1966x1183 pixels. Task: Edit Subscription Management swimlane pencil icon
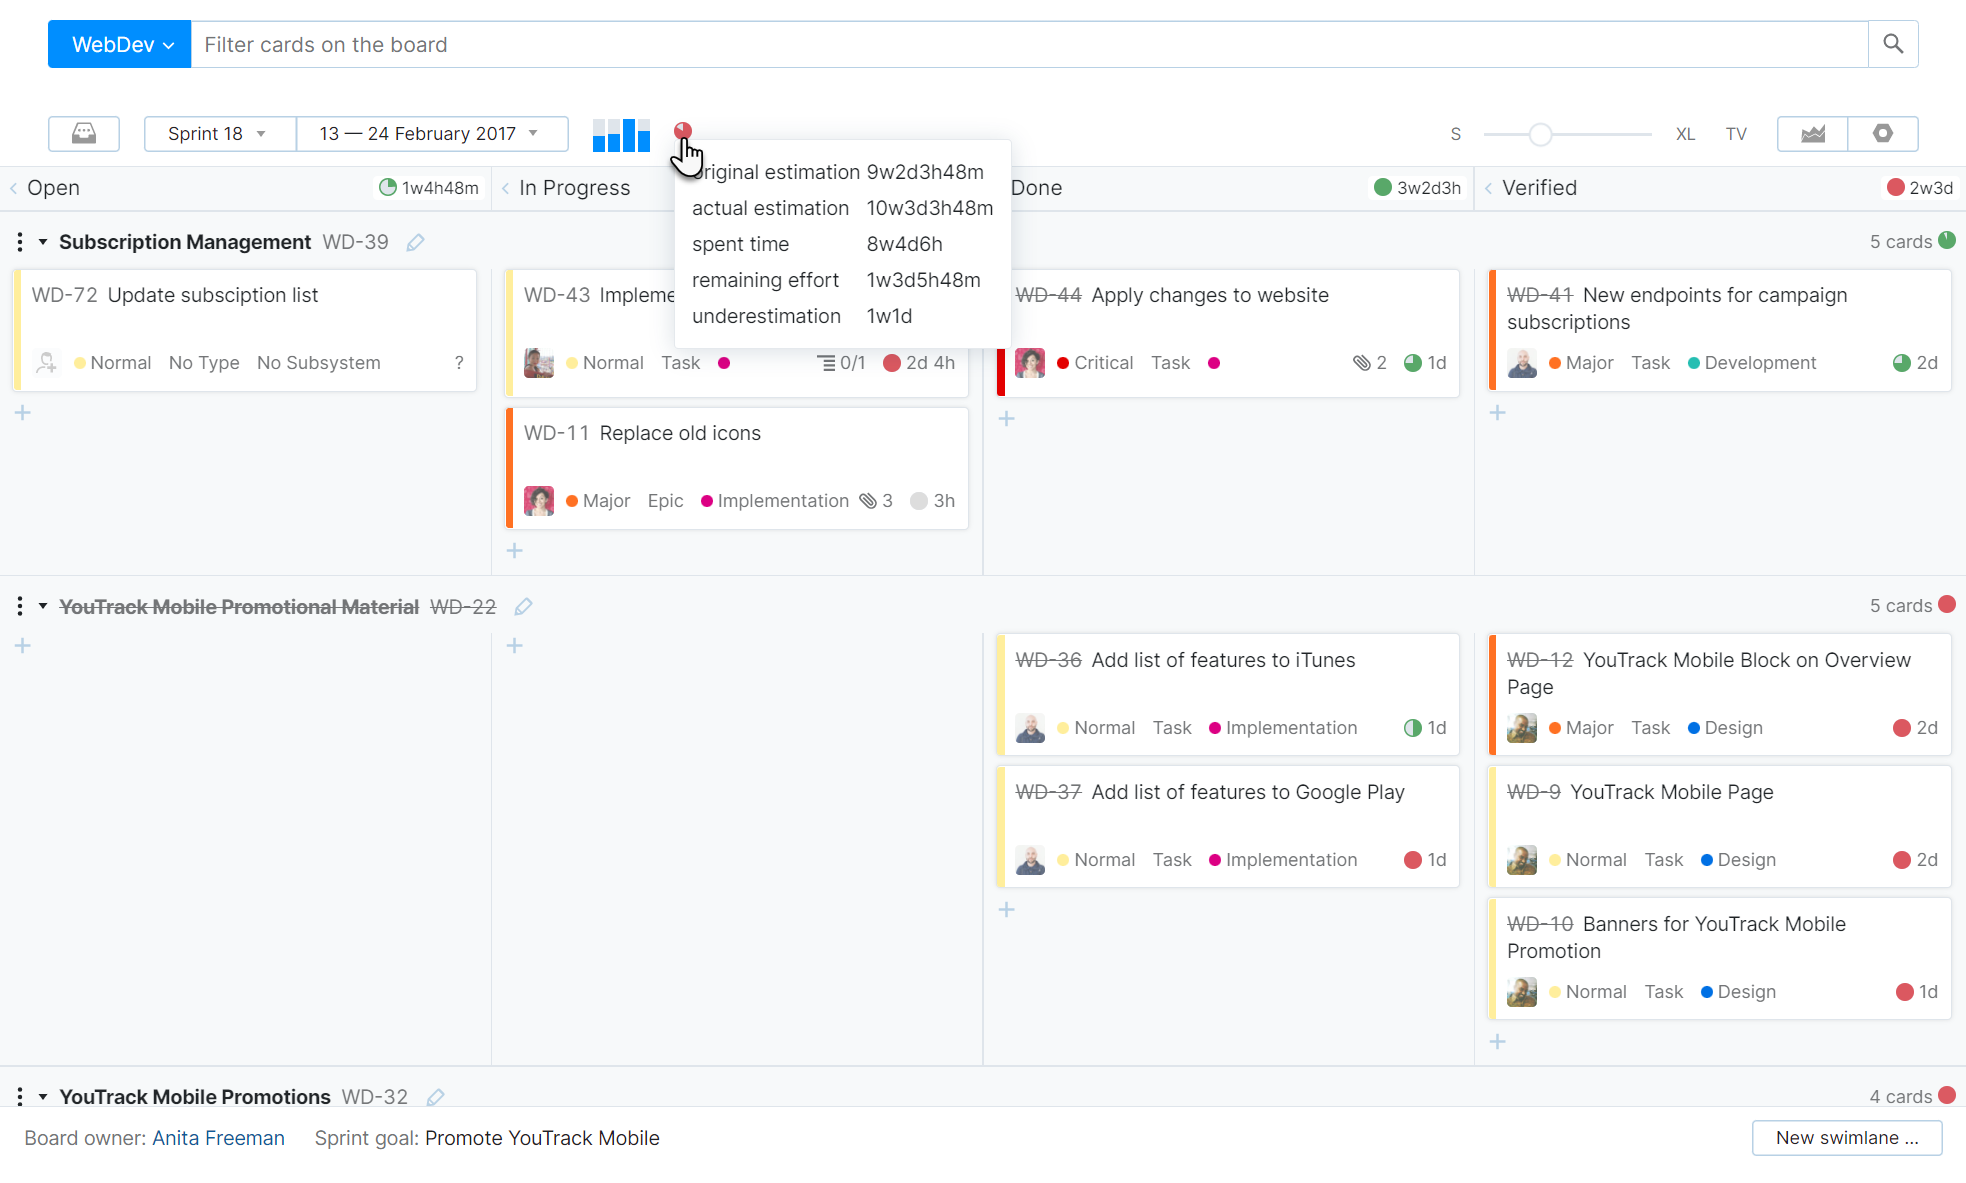coord(416,242)
